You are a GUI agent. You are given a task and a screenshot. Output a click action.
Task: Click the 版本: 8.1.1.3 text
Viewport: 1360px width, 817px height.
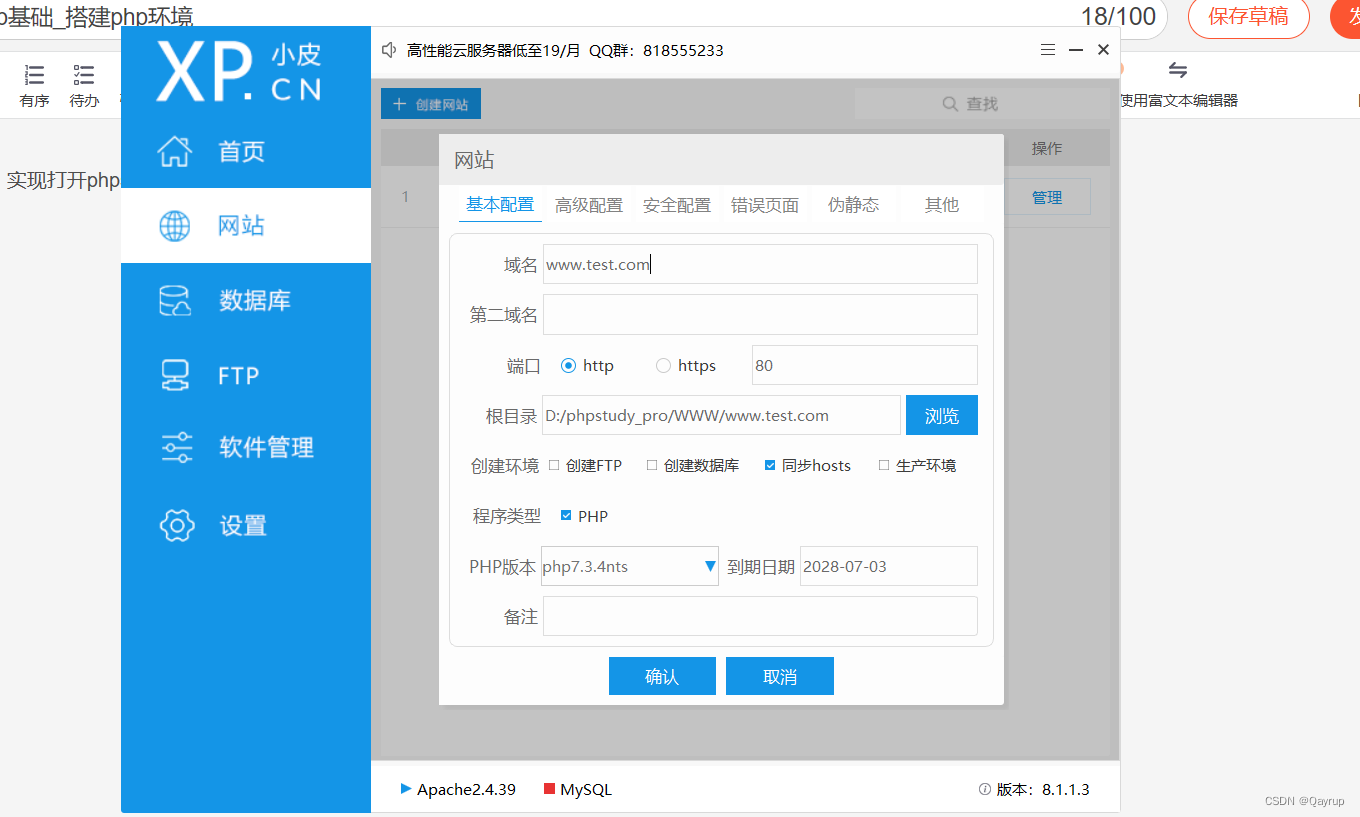(x=1043, y=789)
